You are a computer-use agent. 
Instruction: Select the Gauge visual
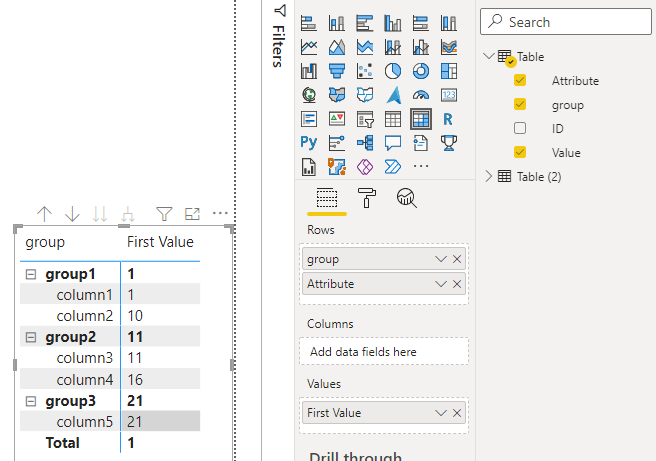(420, 95)
